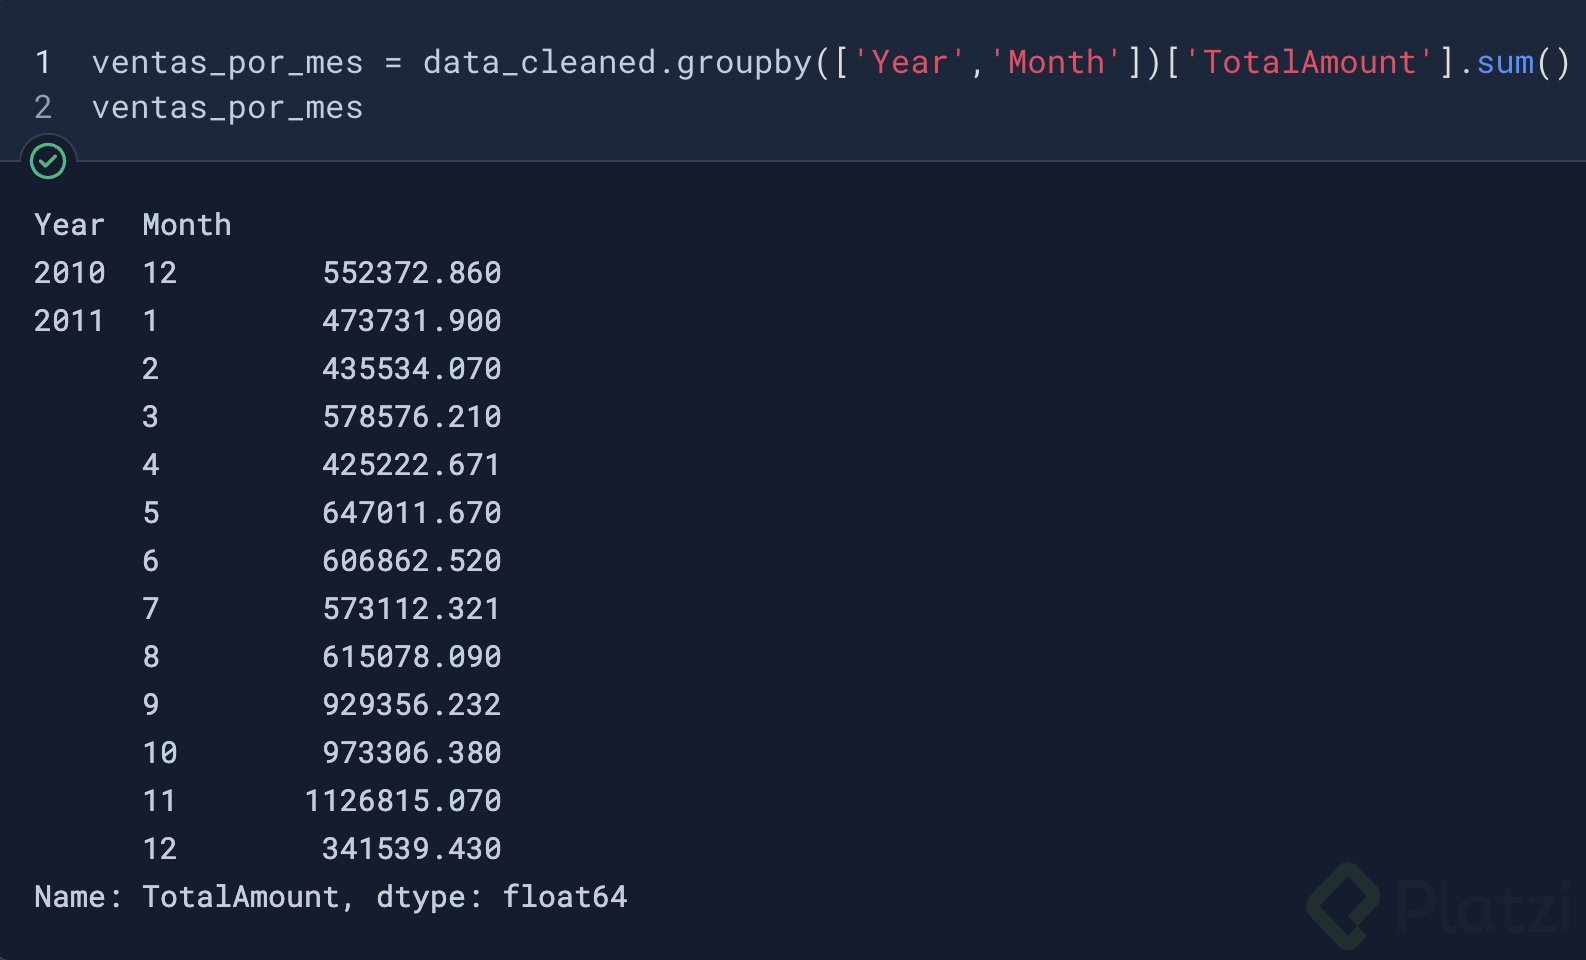Click the Year header in the output
1586x960 pixels.
[x=69, y=225]
